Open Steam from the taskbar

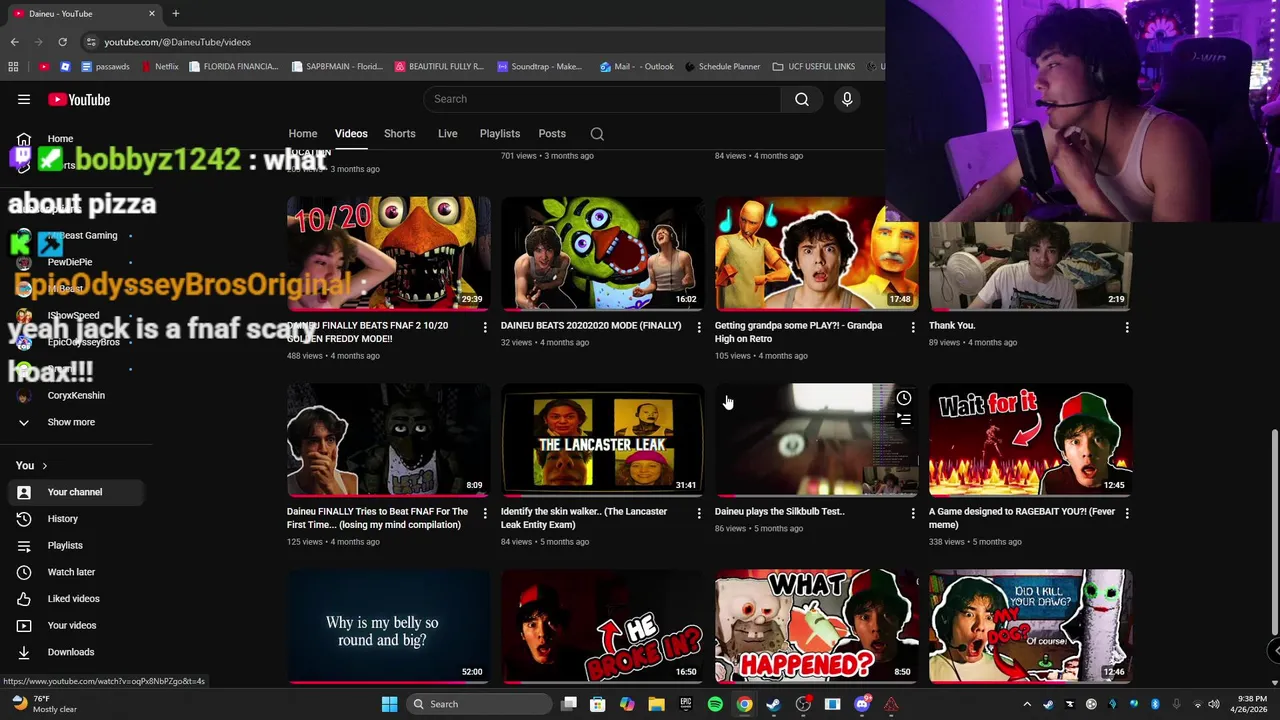pyautogui.click(x=773, y=704)
